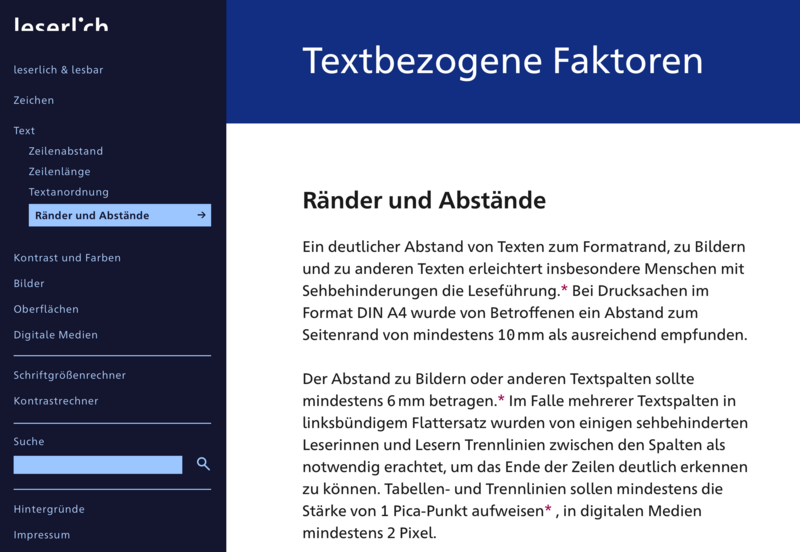Open the leserlich & lesbar page
The image size is (800, 552).
58,70
